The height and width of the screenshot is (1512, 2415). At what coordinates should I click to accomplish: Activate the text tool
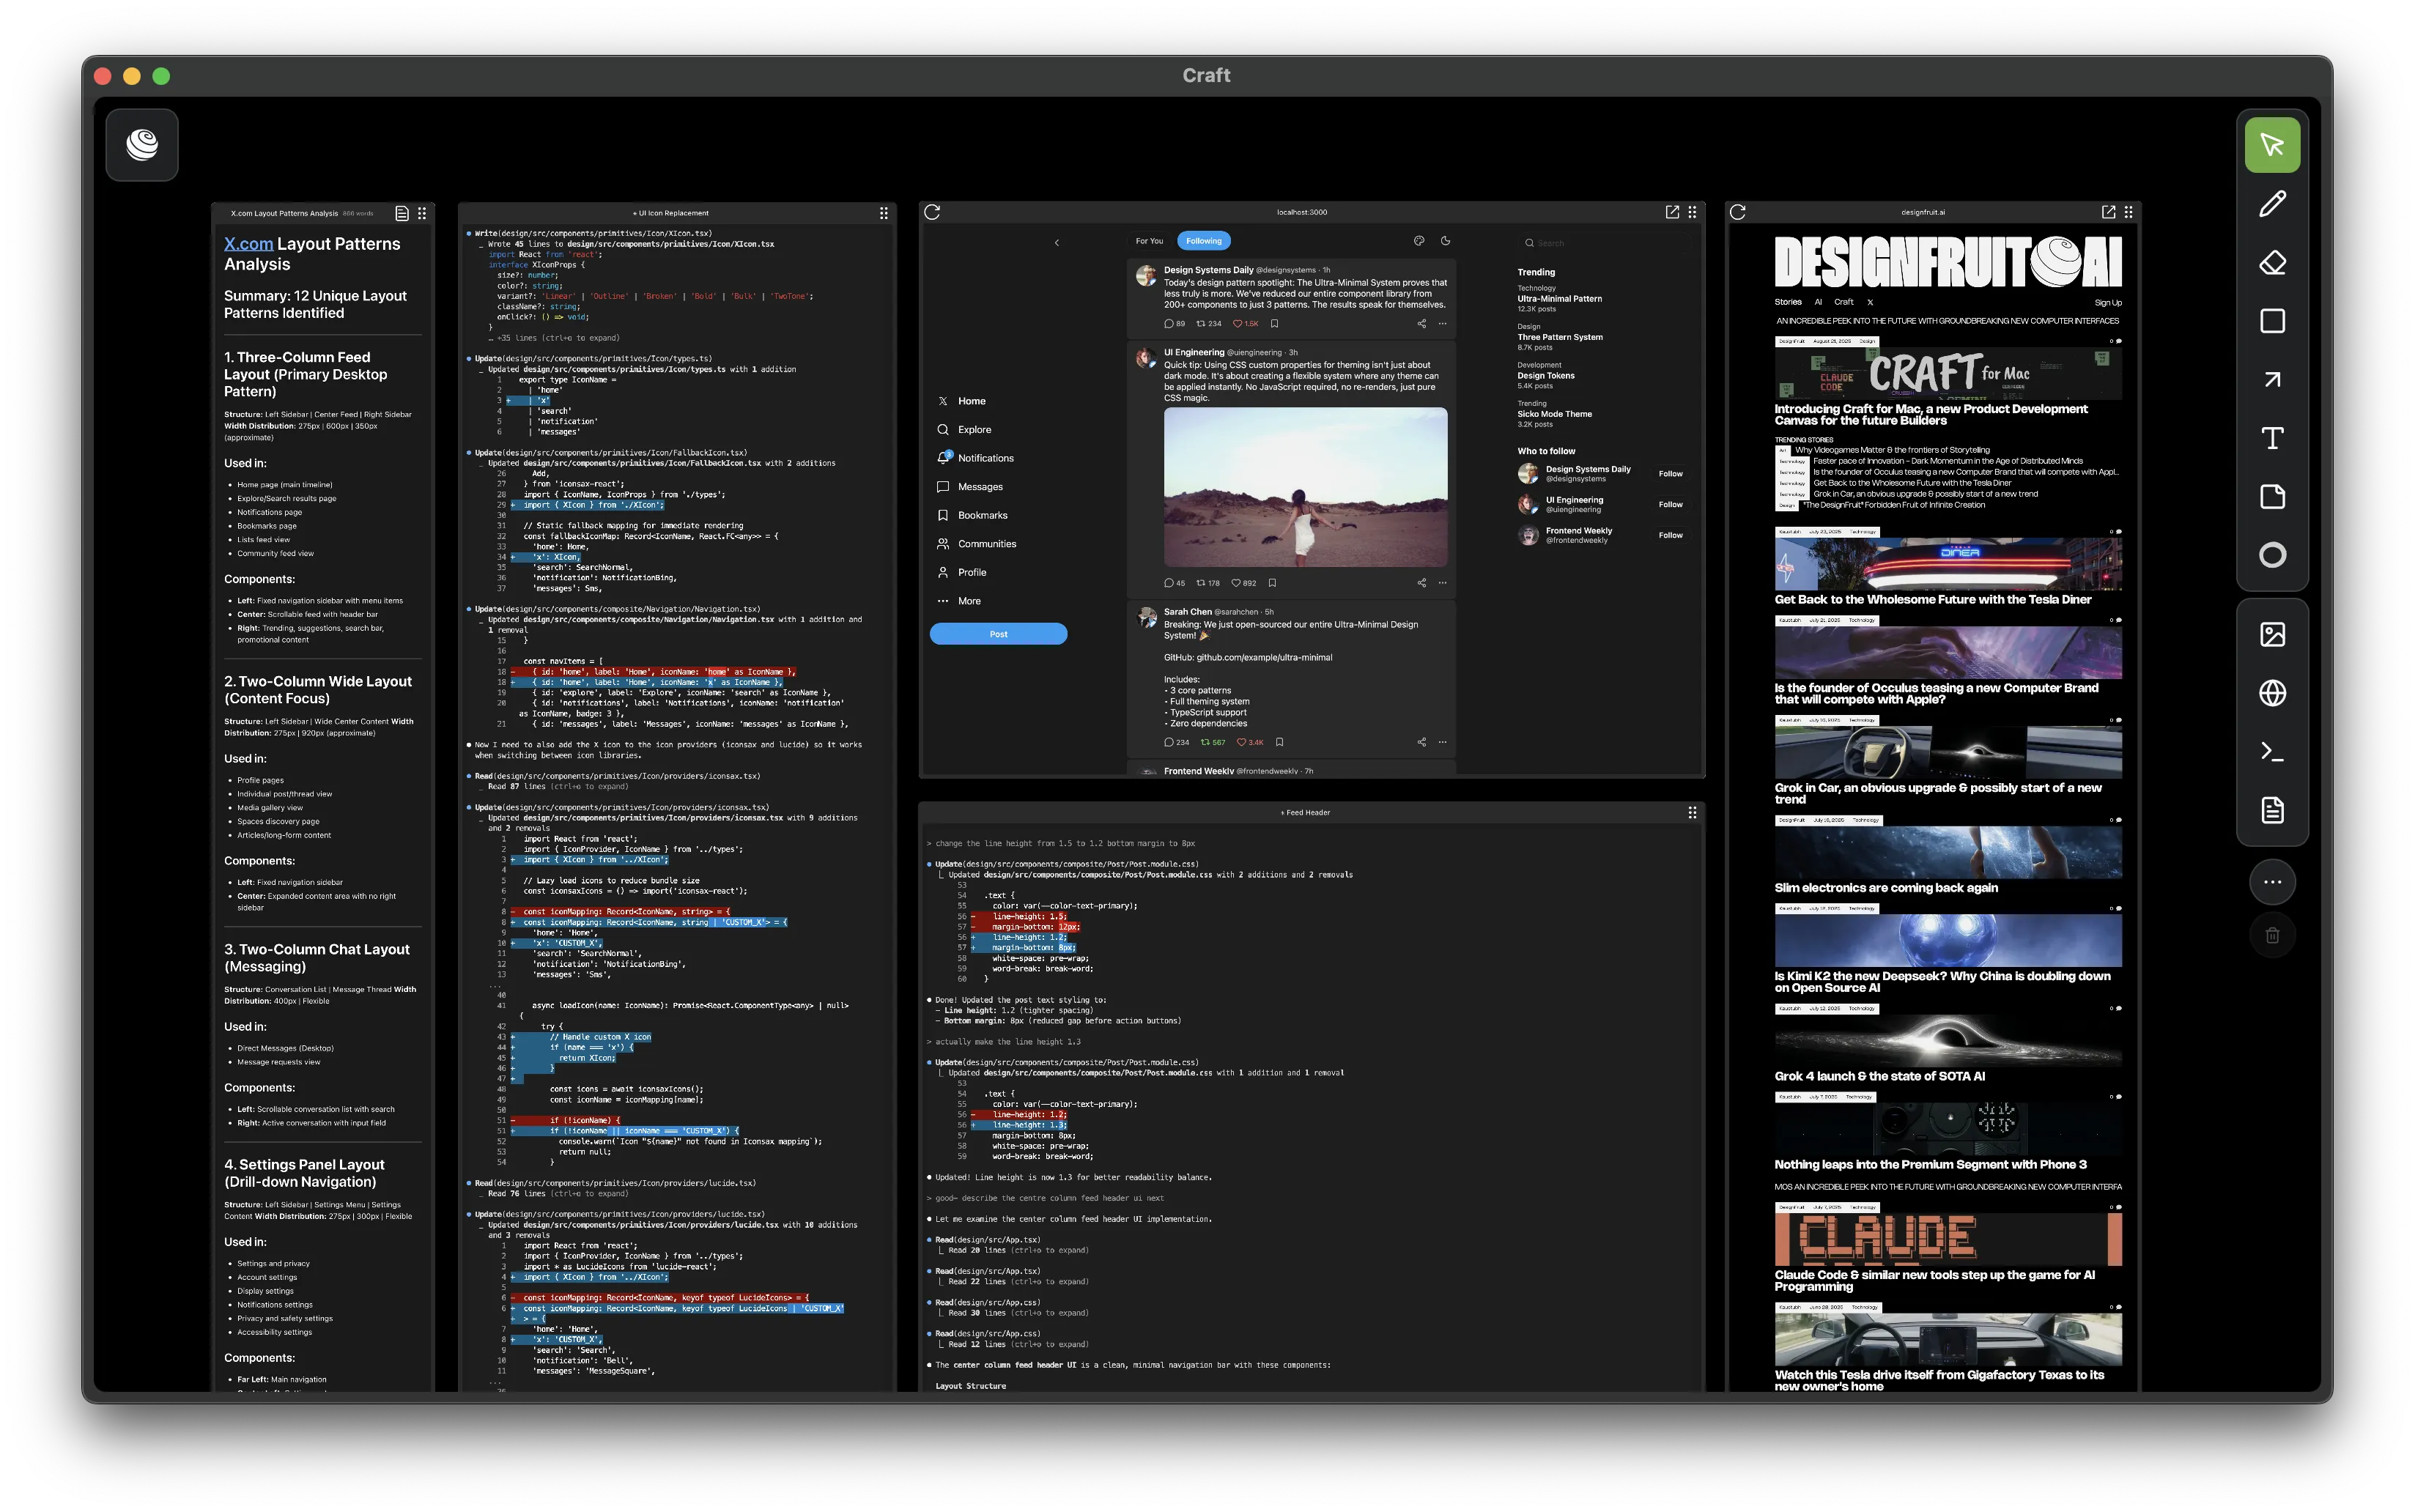pos(2272,438)
